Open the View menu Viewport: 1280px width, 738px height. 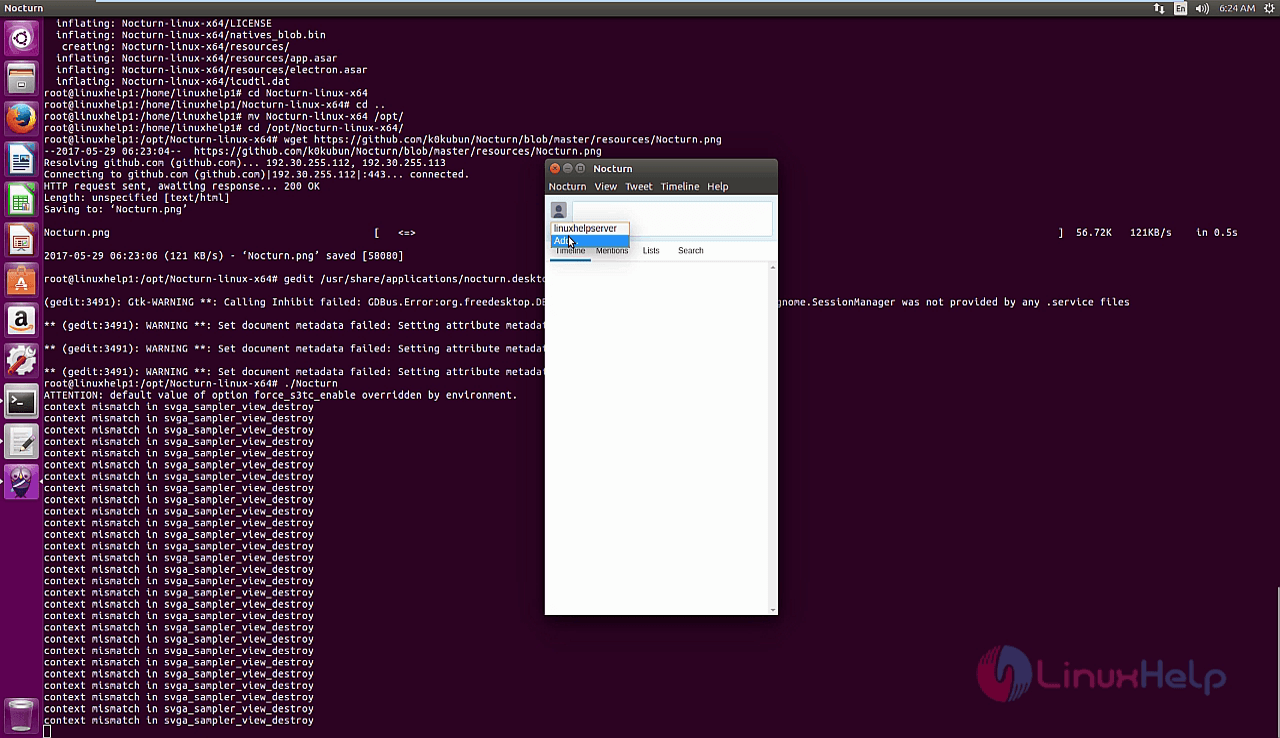point(606,187)
